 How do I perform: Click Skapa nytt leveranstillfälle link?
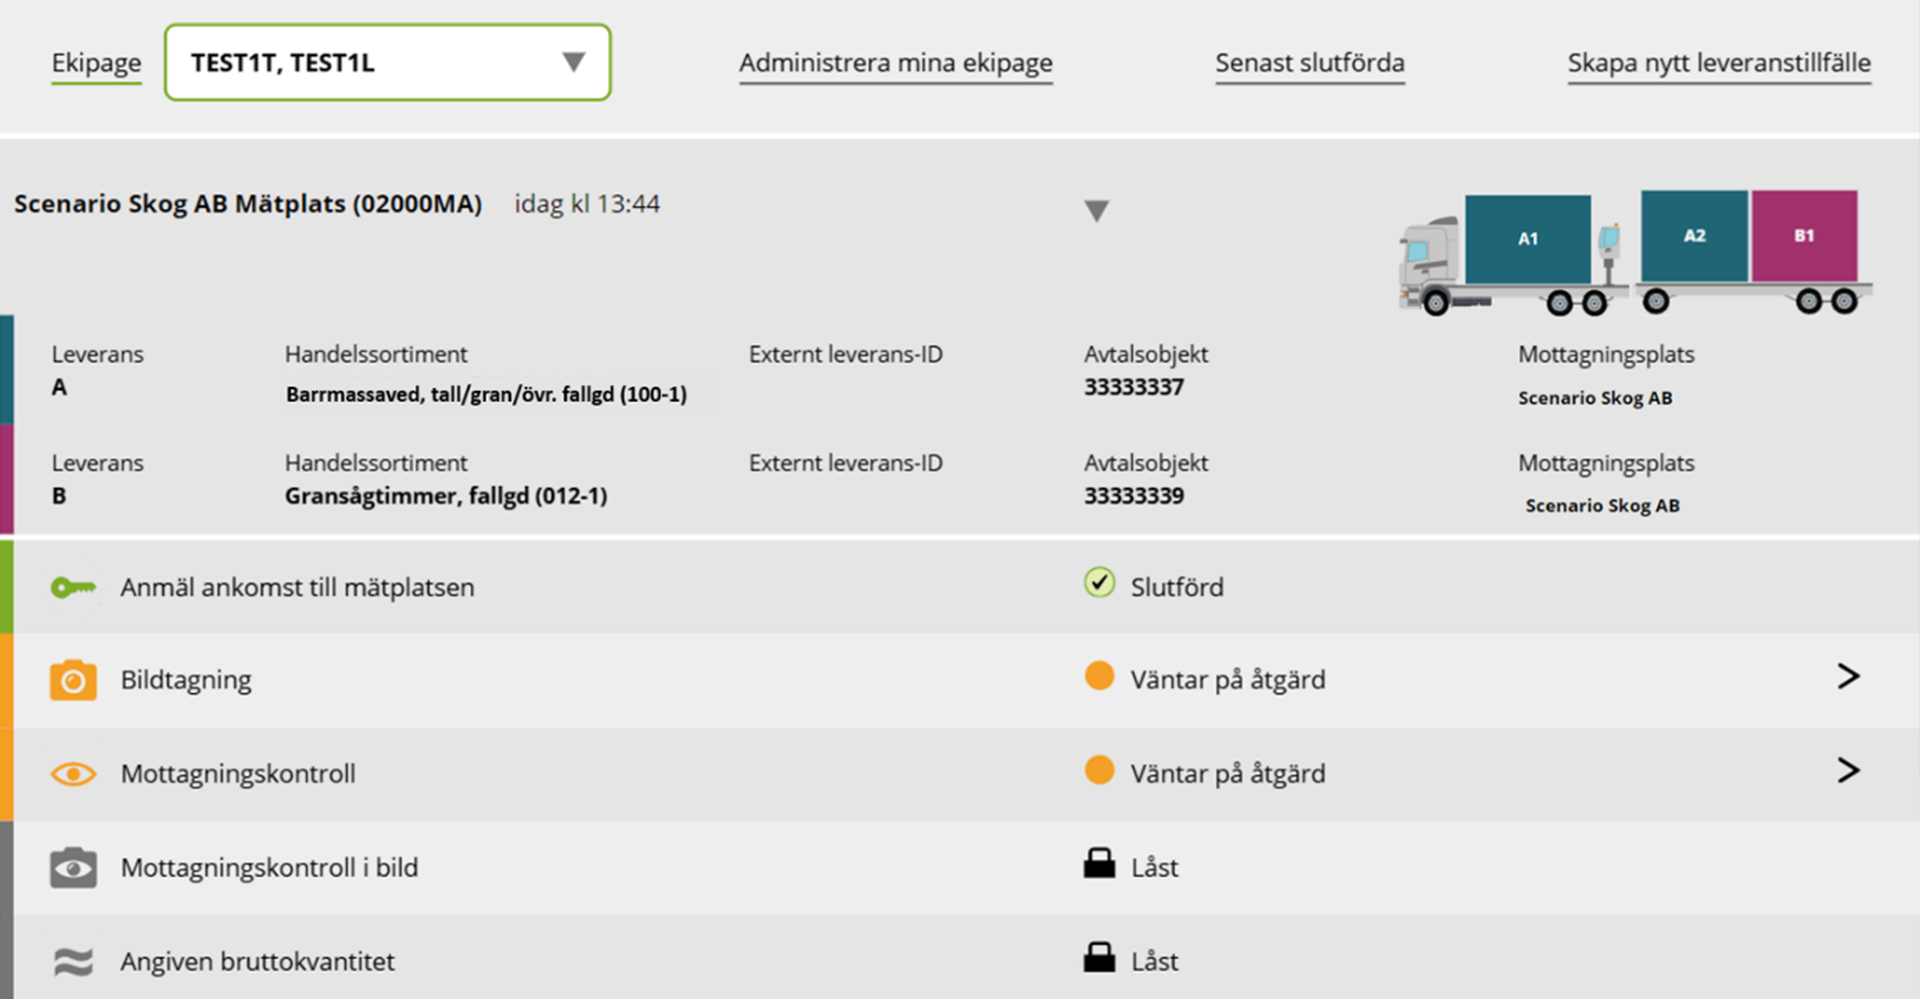(1719, 63)
